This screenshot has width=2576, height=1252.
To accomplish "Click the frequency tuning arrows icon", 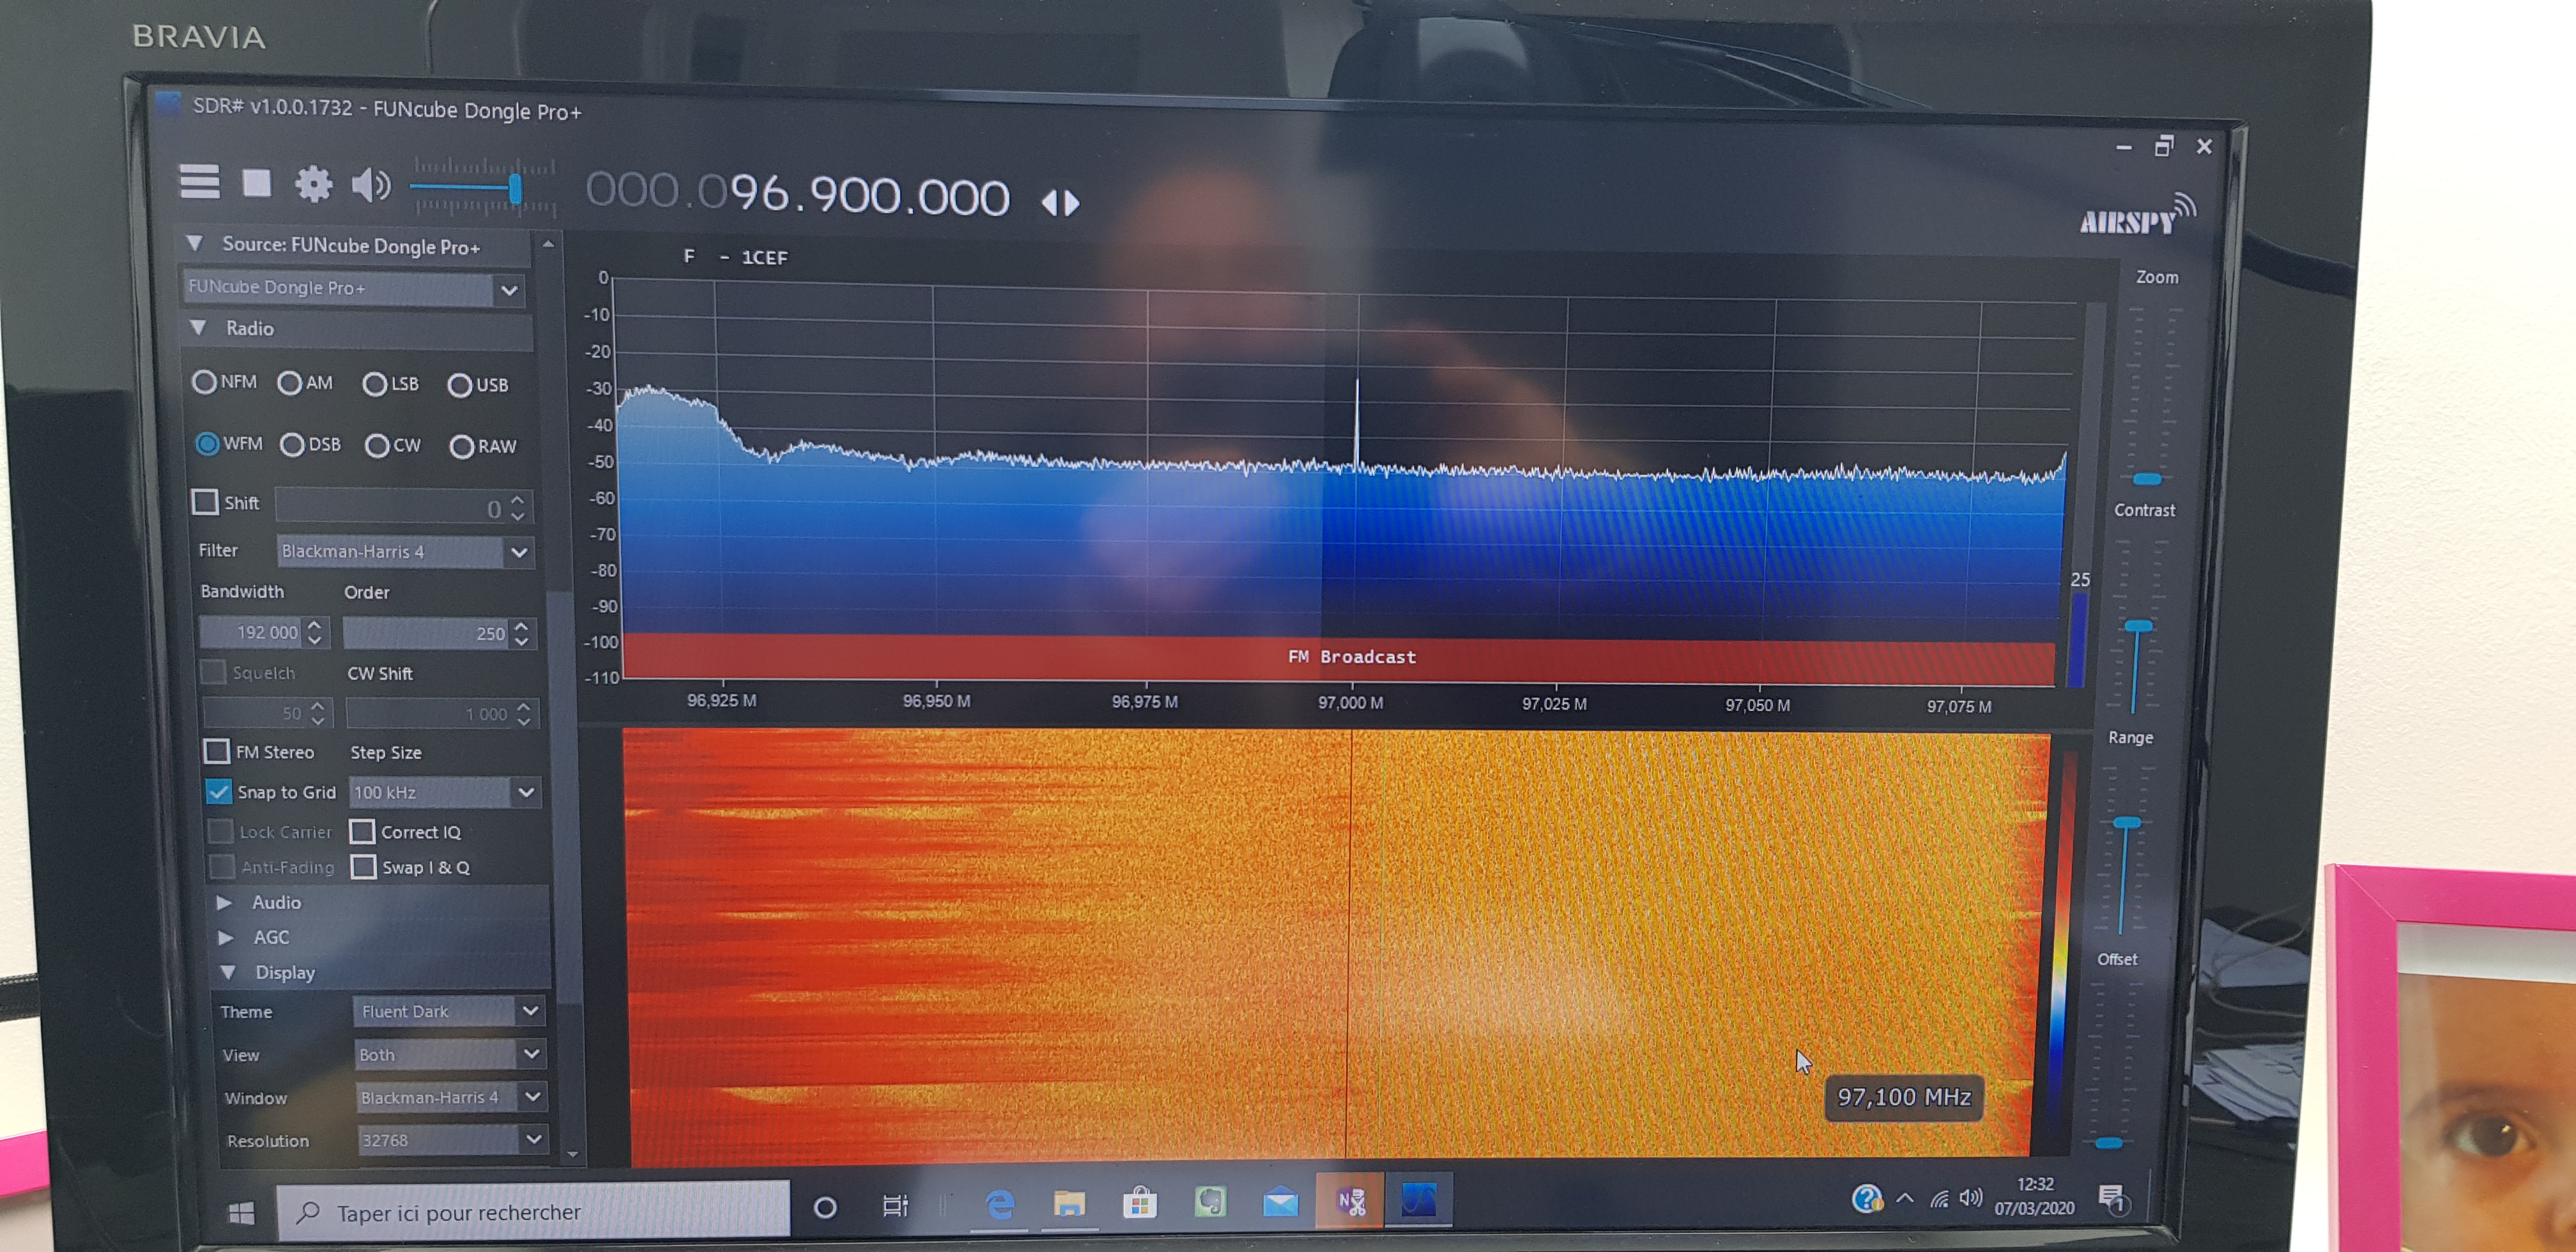I will [x=1060, y=203].
